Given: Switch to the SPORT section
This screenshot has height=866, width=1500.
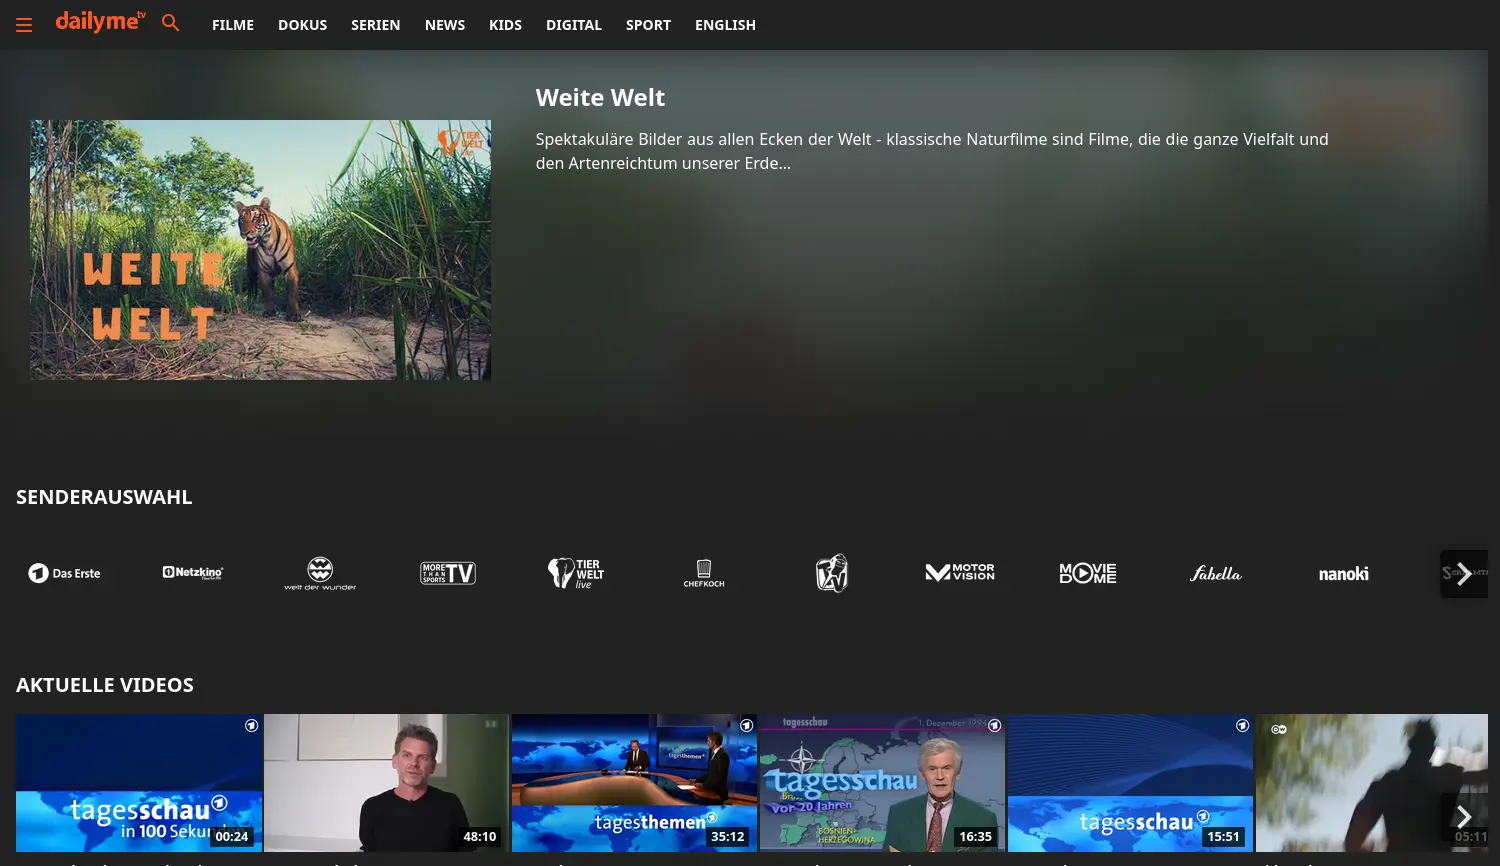Looking at the screenshot, I should 648,25.
